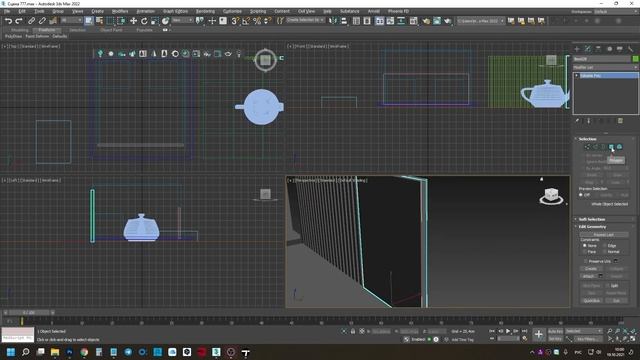Open the Graph Editors menu

[x=176, y=11]
